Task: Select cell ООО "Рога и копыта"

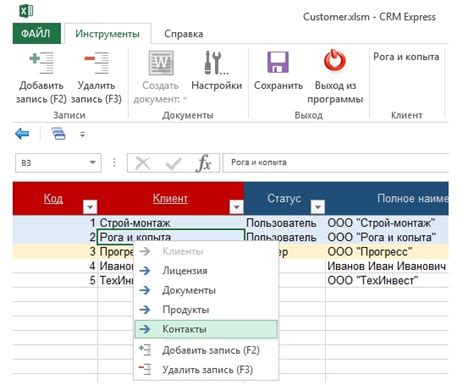Action: pyautogui.click(x=387, y=237)
